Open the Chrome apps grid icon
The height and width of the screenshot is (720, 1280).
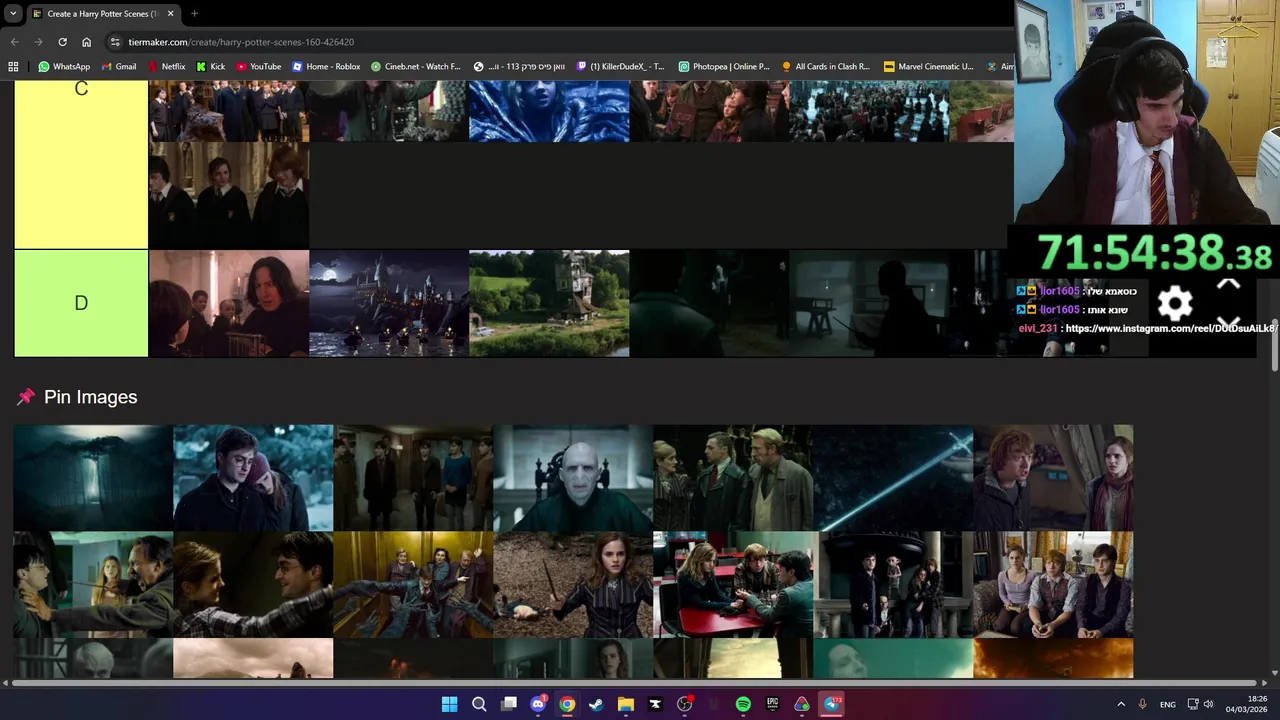tap(13, 67)
